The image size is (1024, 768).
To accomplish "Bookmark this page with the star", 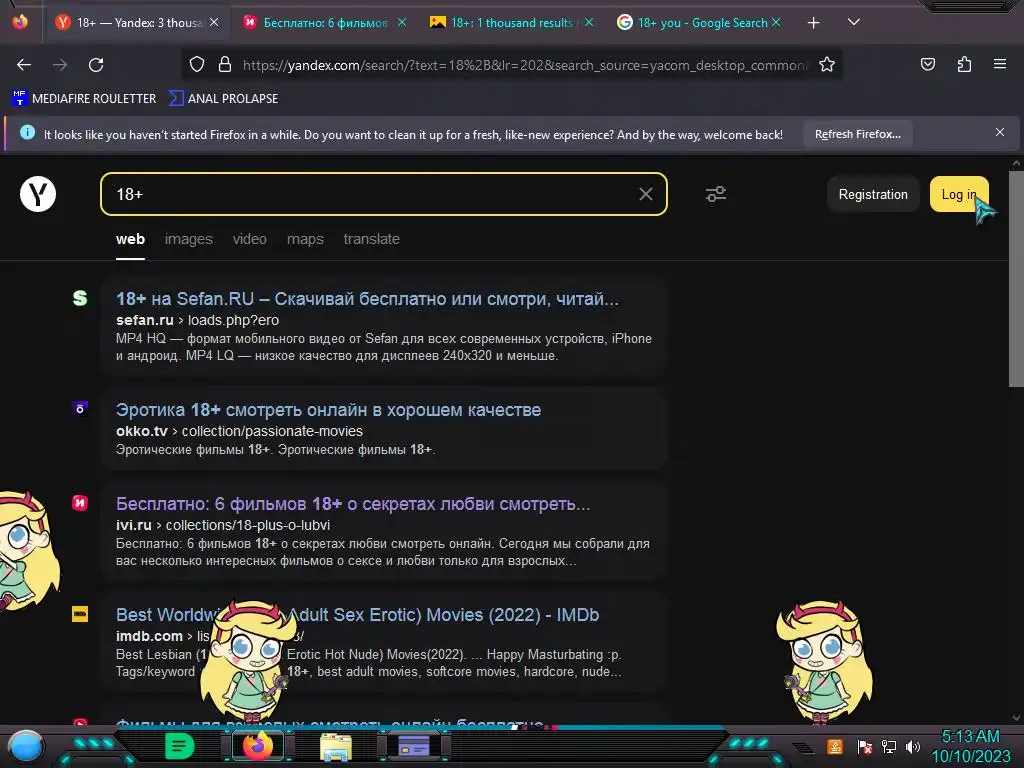I will pyautogui.click(x=827, y=65).
